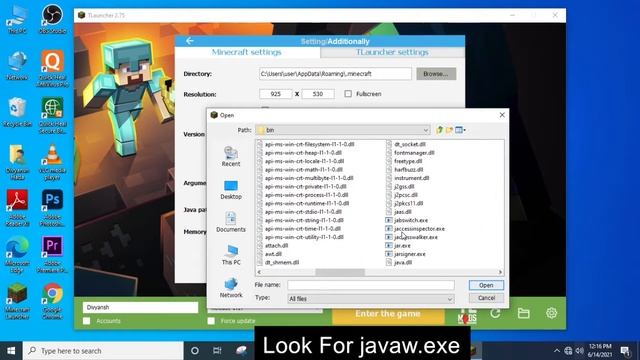Switch to TLauncher settings tab

click(392, 52)
